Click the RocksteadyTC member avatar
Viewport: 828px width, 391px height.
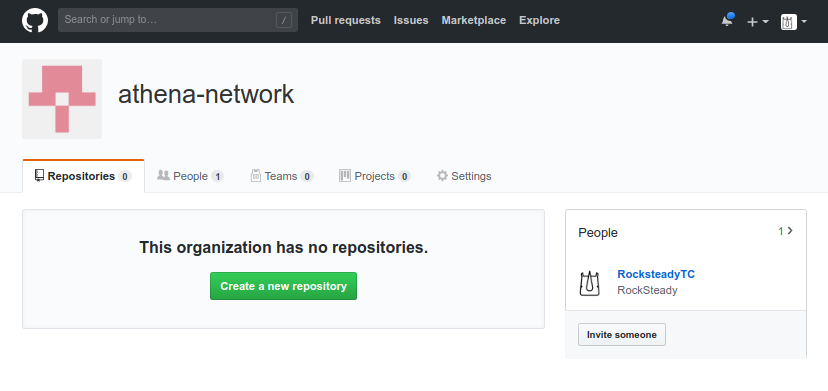tap(589, 283)
